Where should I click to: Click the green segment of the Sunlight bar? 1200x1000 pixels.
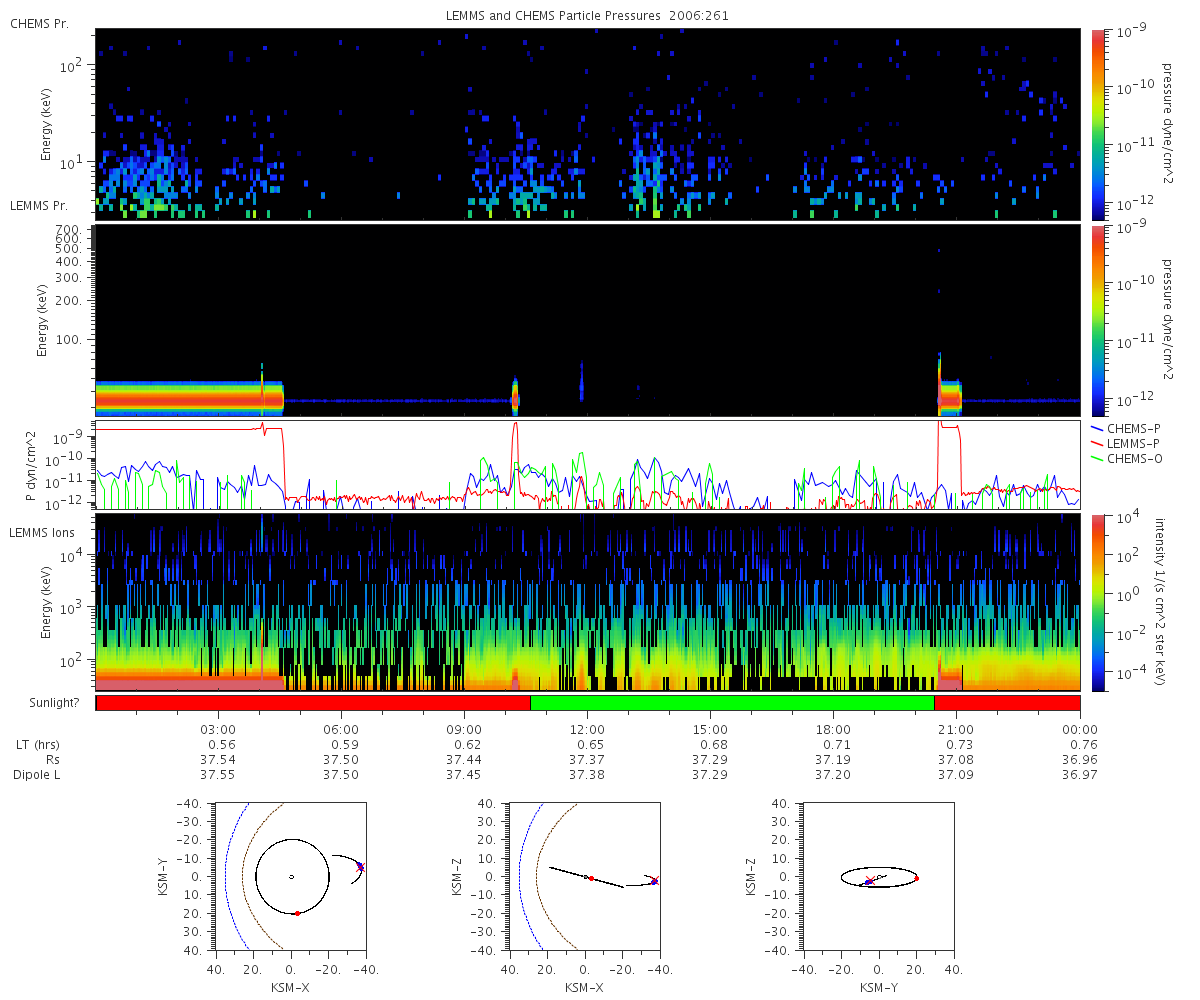pos(732,702)
